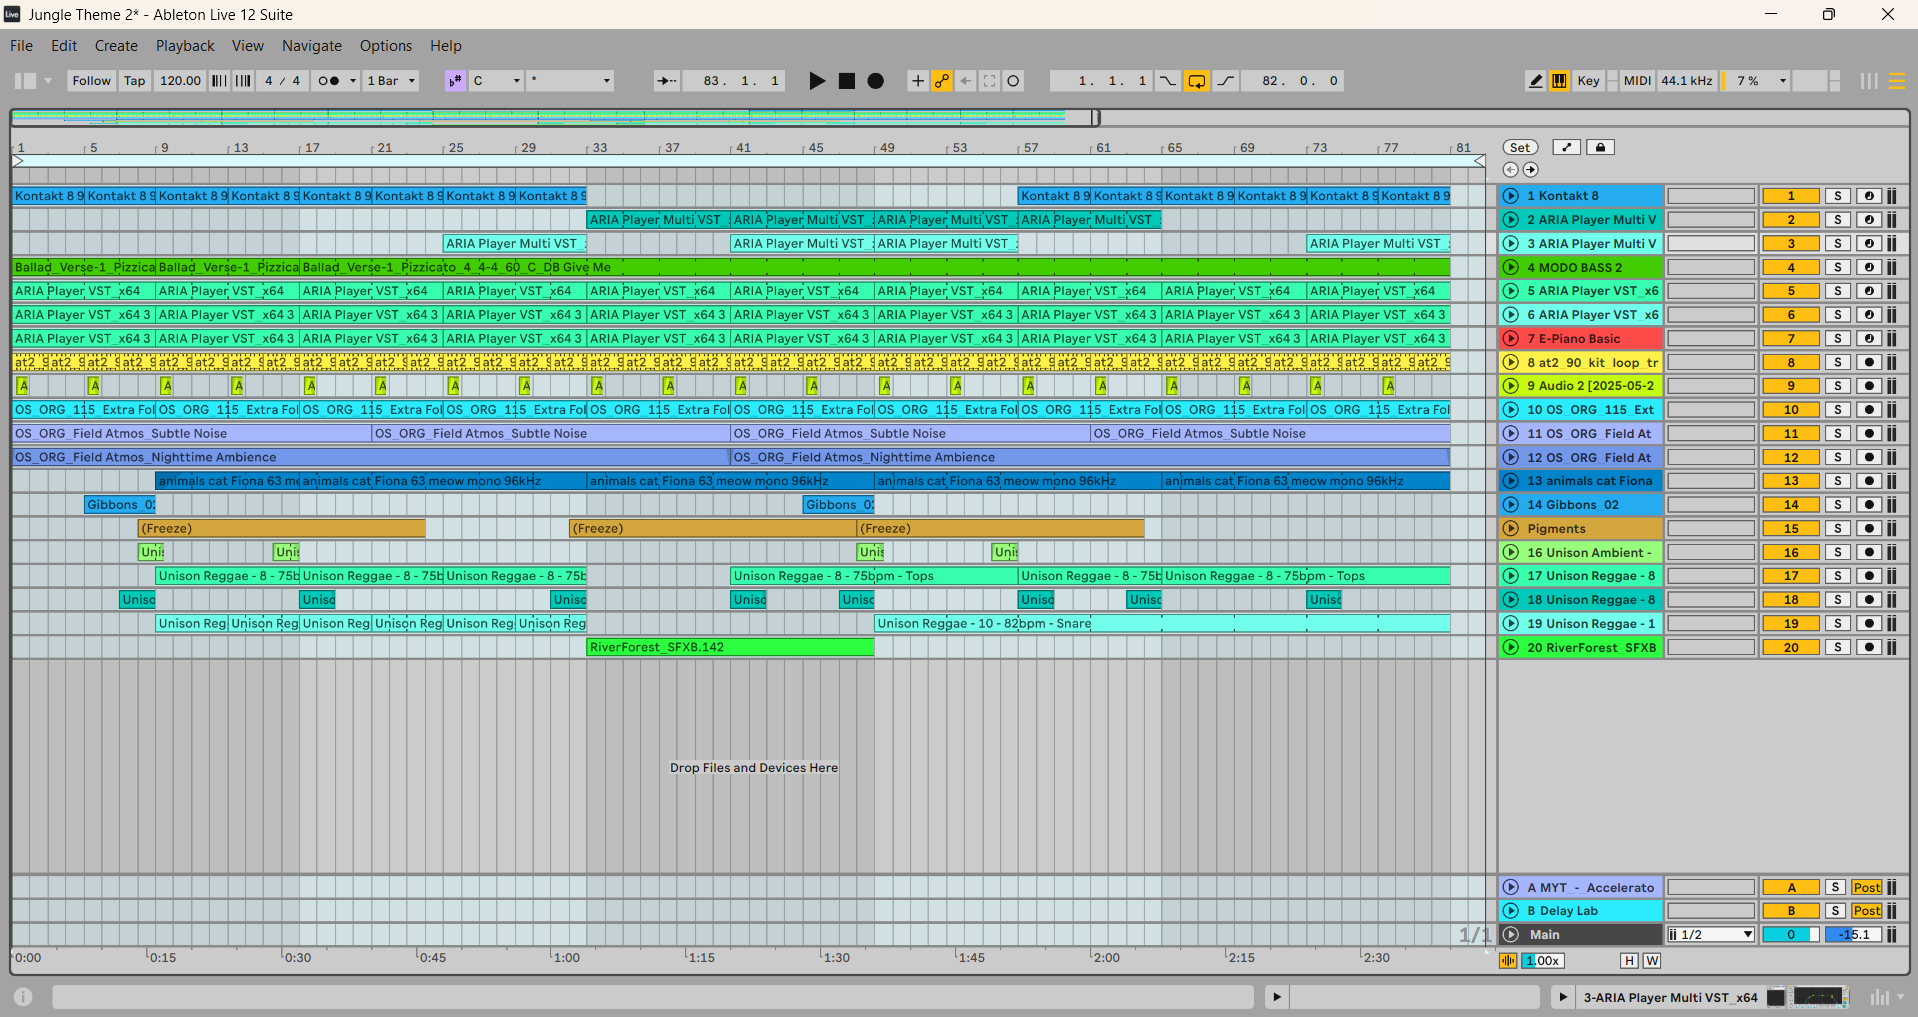Jump to next locator arrow
The image size is (1918, 1017).
click(1530, 170)
